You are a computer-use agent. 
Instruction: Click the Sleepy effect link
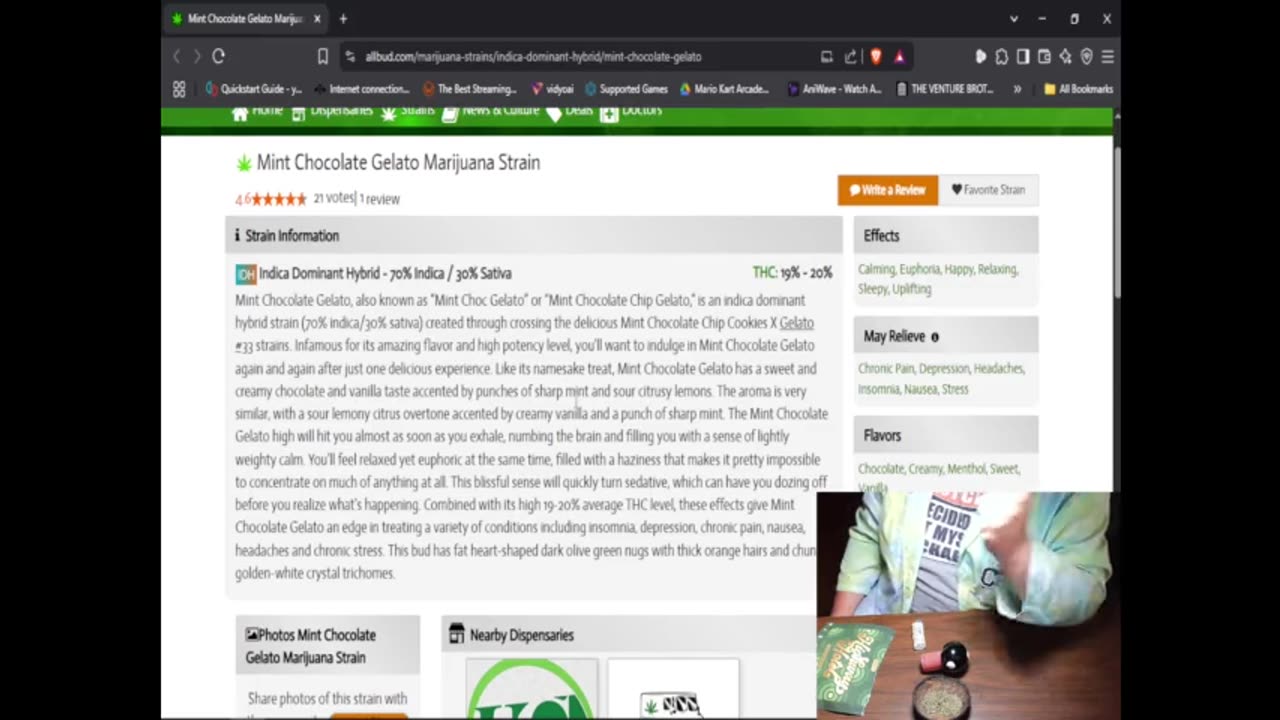873,289
